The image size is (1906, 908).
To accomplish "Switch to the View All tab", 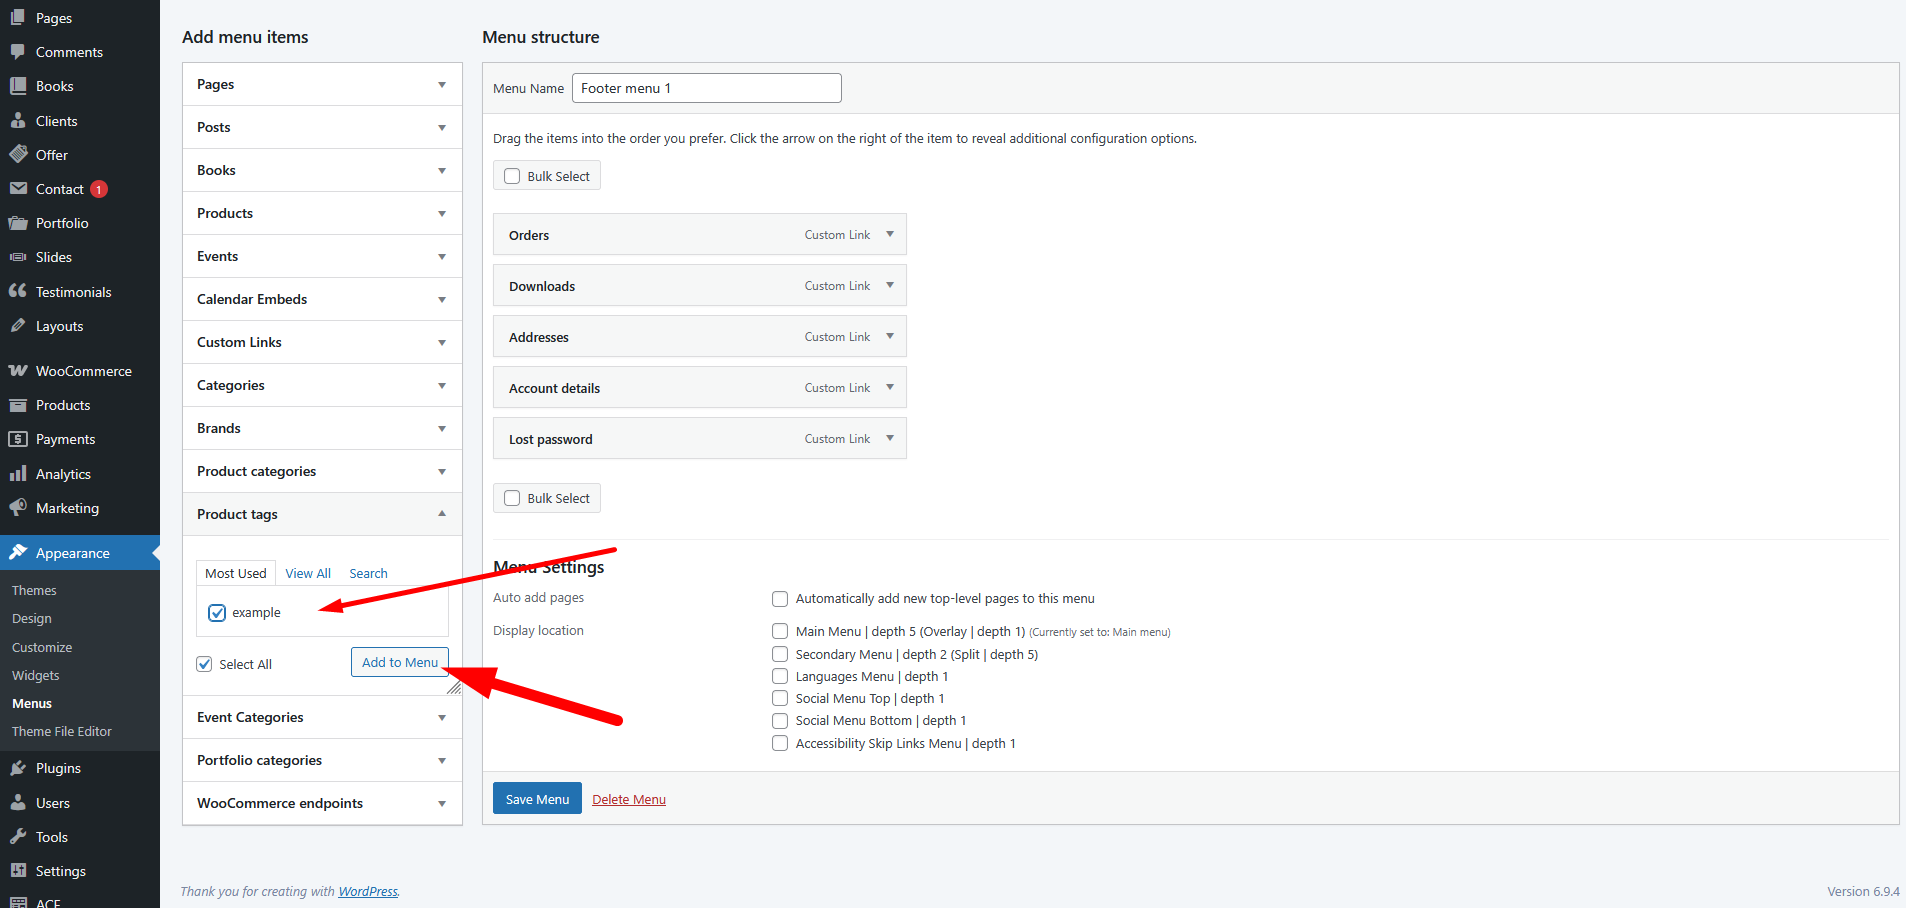I will pos(307,573).
